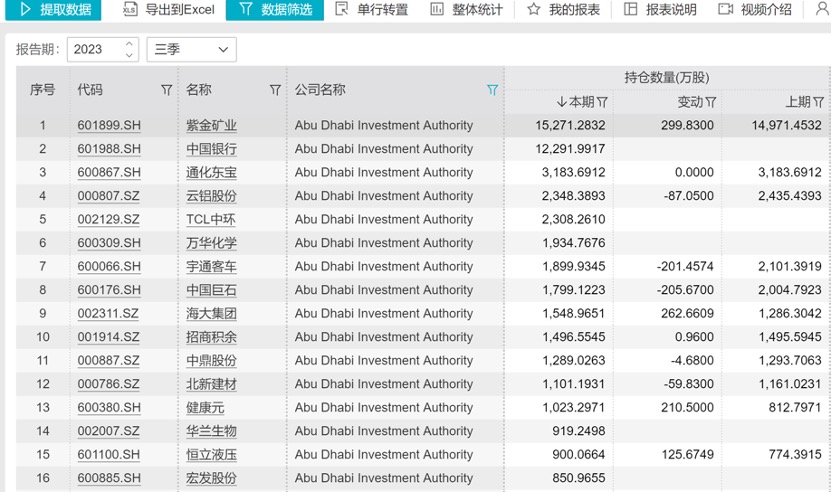
Task: Click filter icon in 名称 column header
Action: (275, 90)
